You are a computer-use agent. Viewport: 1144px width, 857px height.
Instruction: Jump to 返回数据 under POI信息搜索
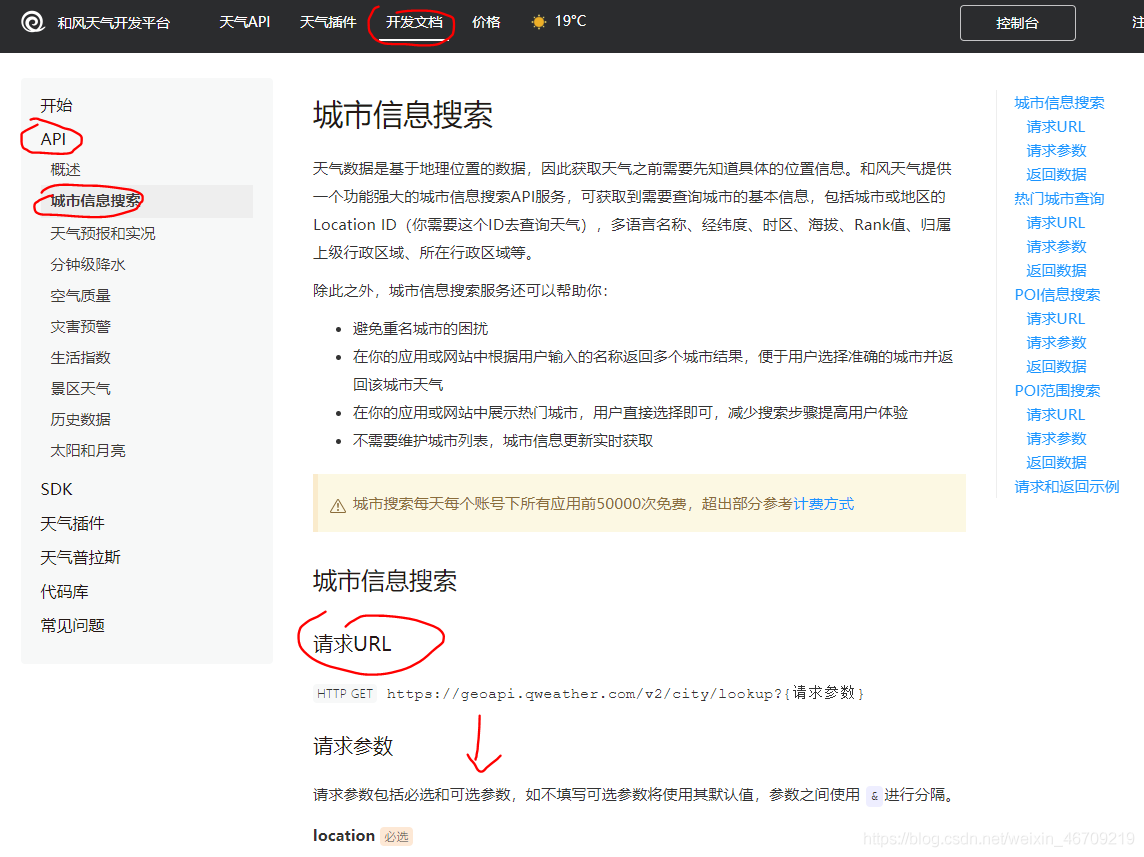pyautogui.click(x=1056, y=366)
